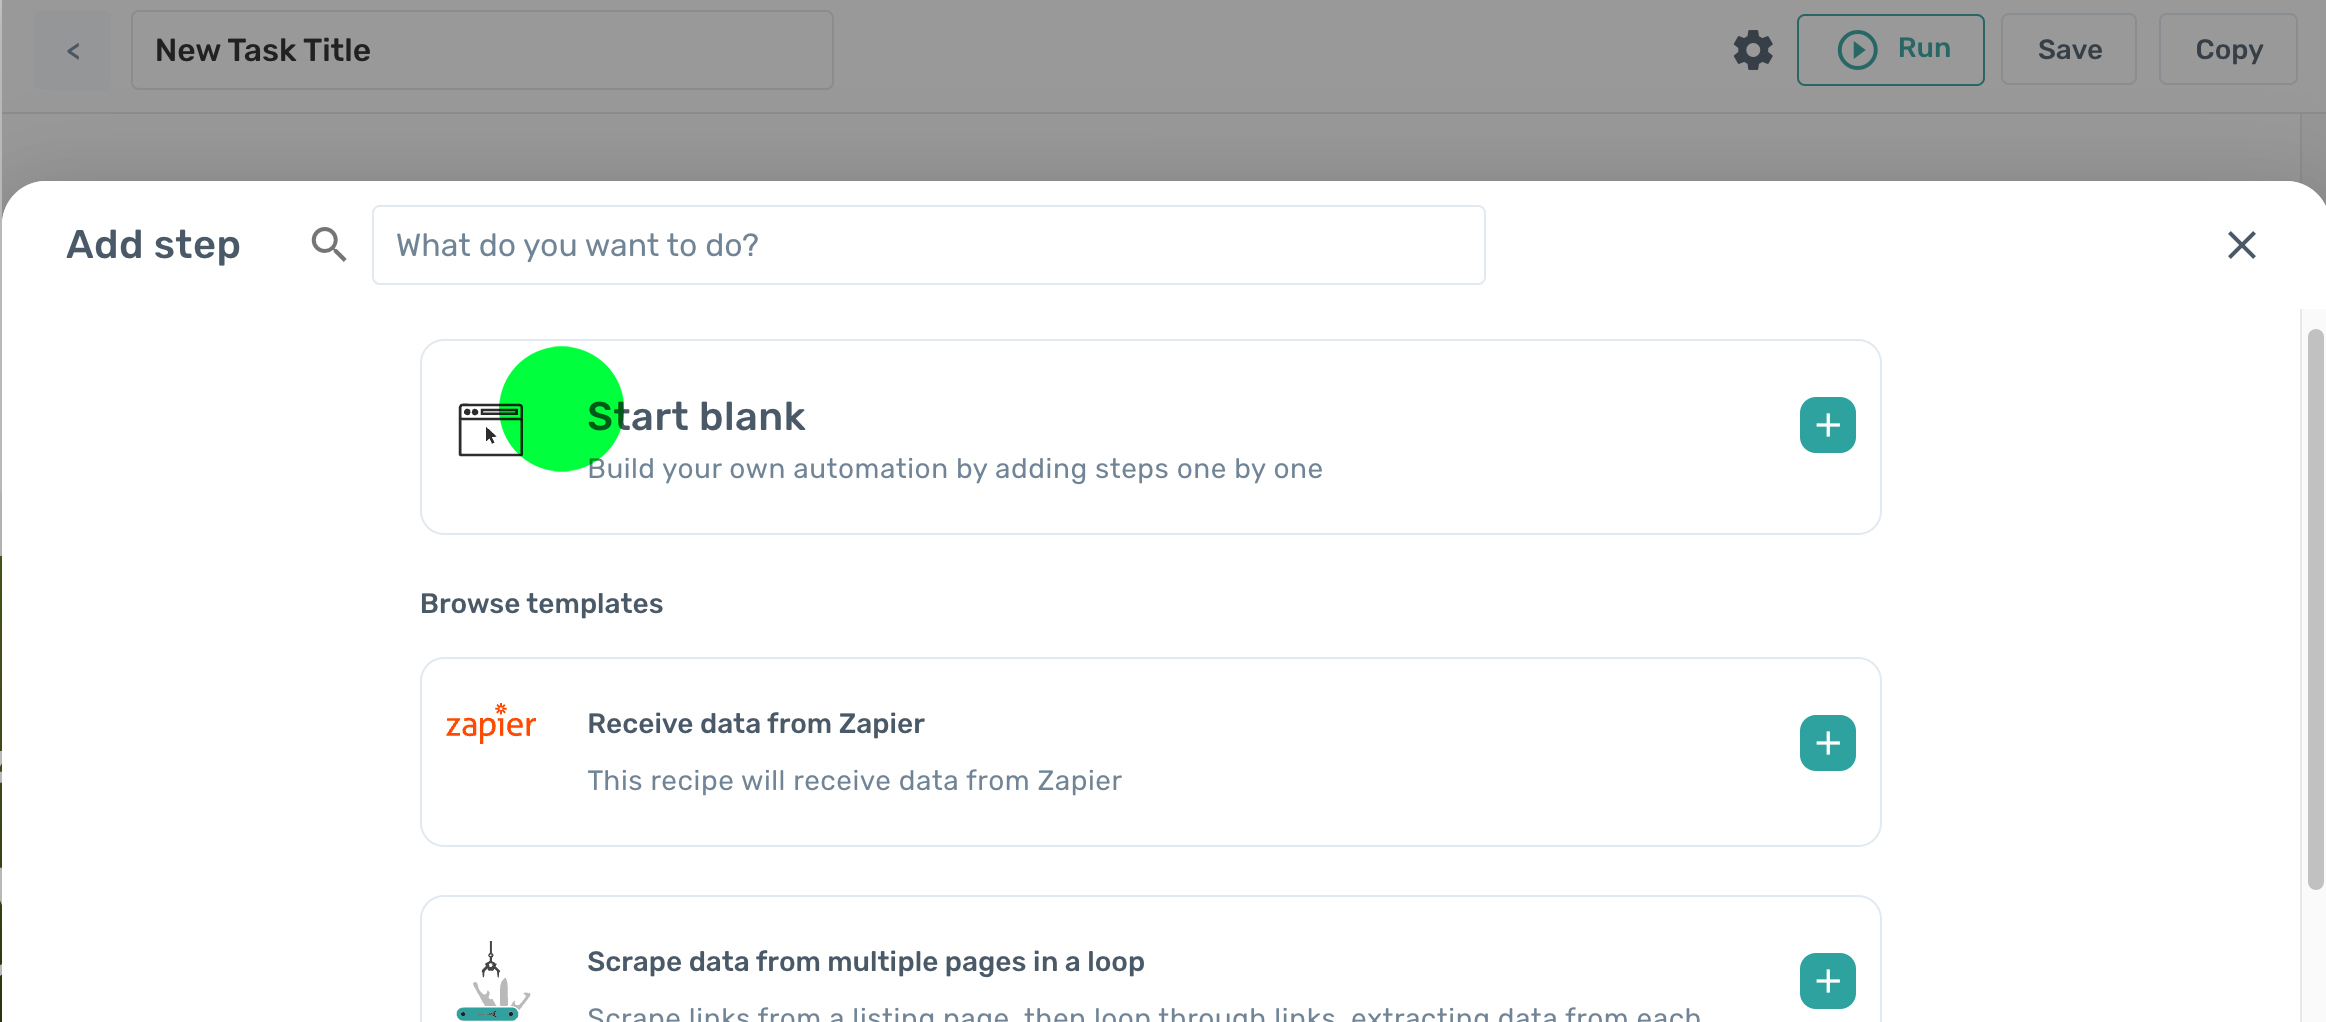
Task: Add the Scrape data in a loop template
Action: [x=1826, y=981]
